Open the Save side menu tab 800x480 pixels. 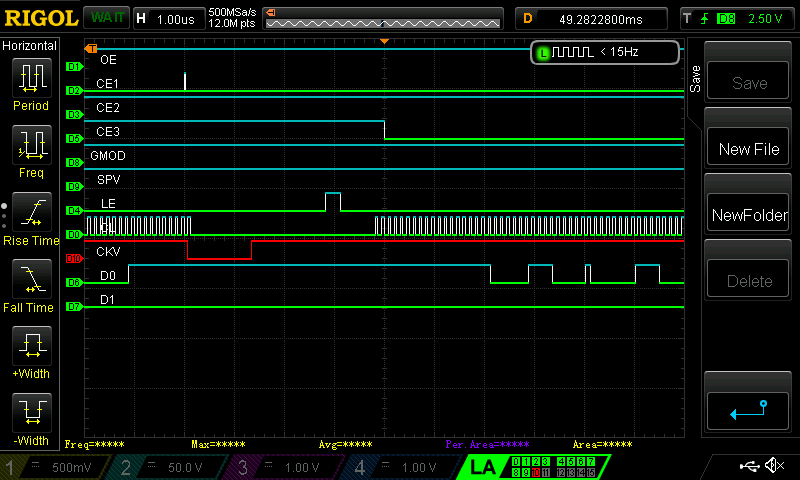694,76
